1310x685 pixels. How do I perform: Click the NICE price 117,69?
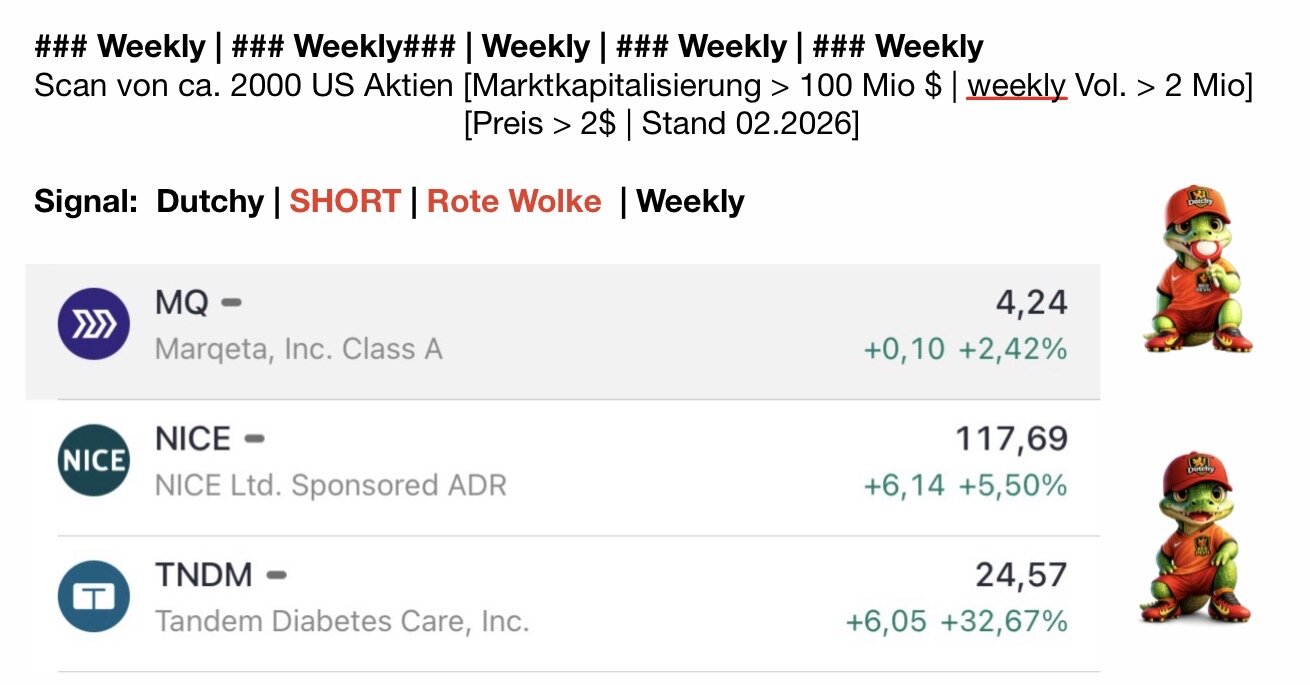tap(1011, 438)
